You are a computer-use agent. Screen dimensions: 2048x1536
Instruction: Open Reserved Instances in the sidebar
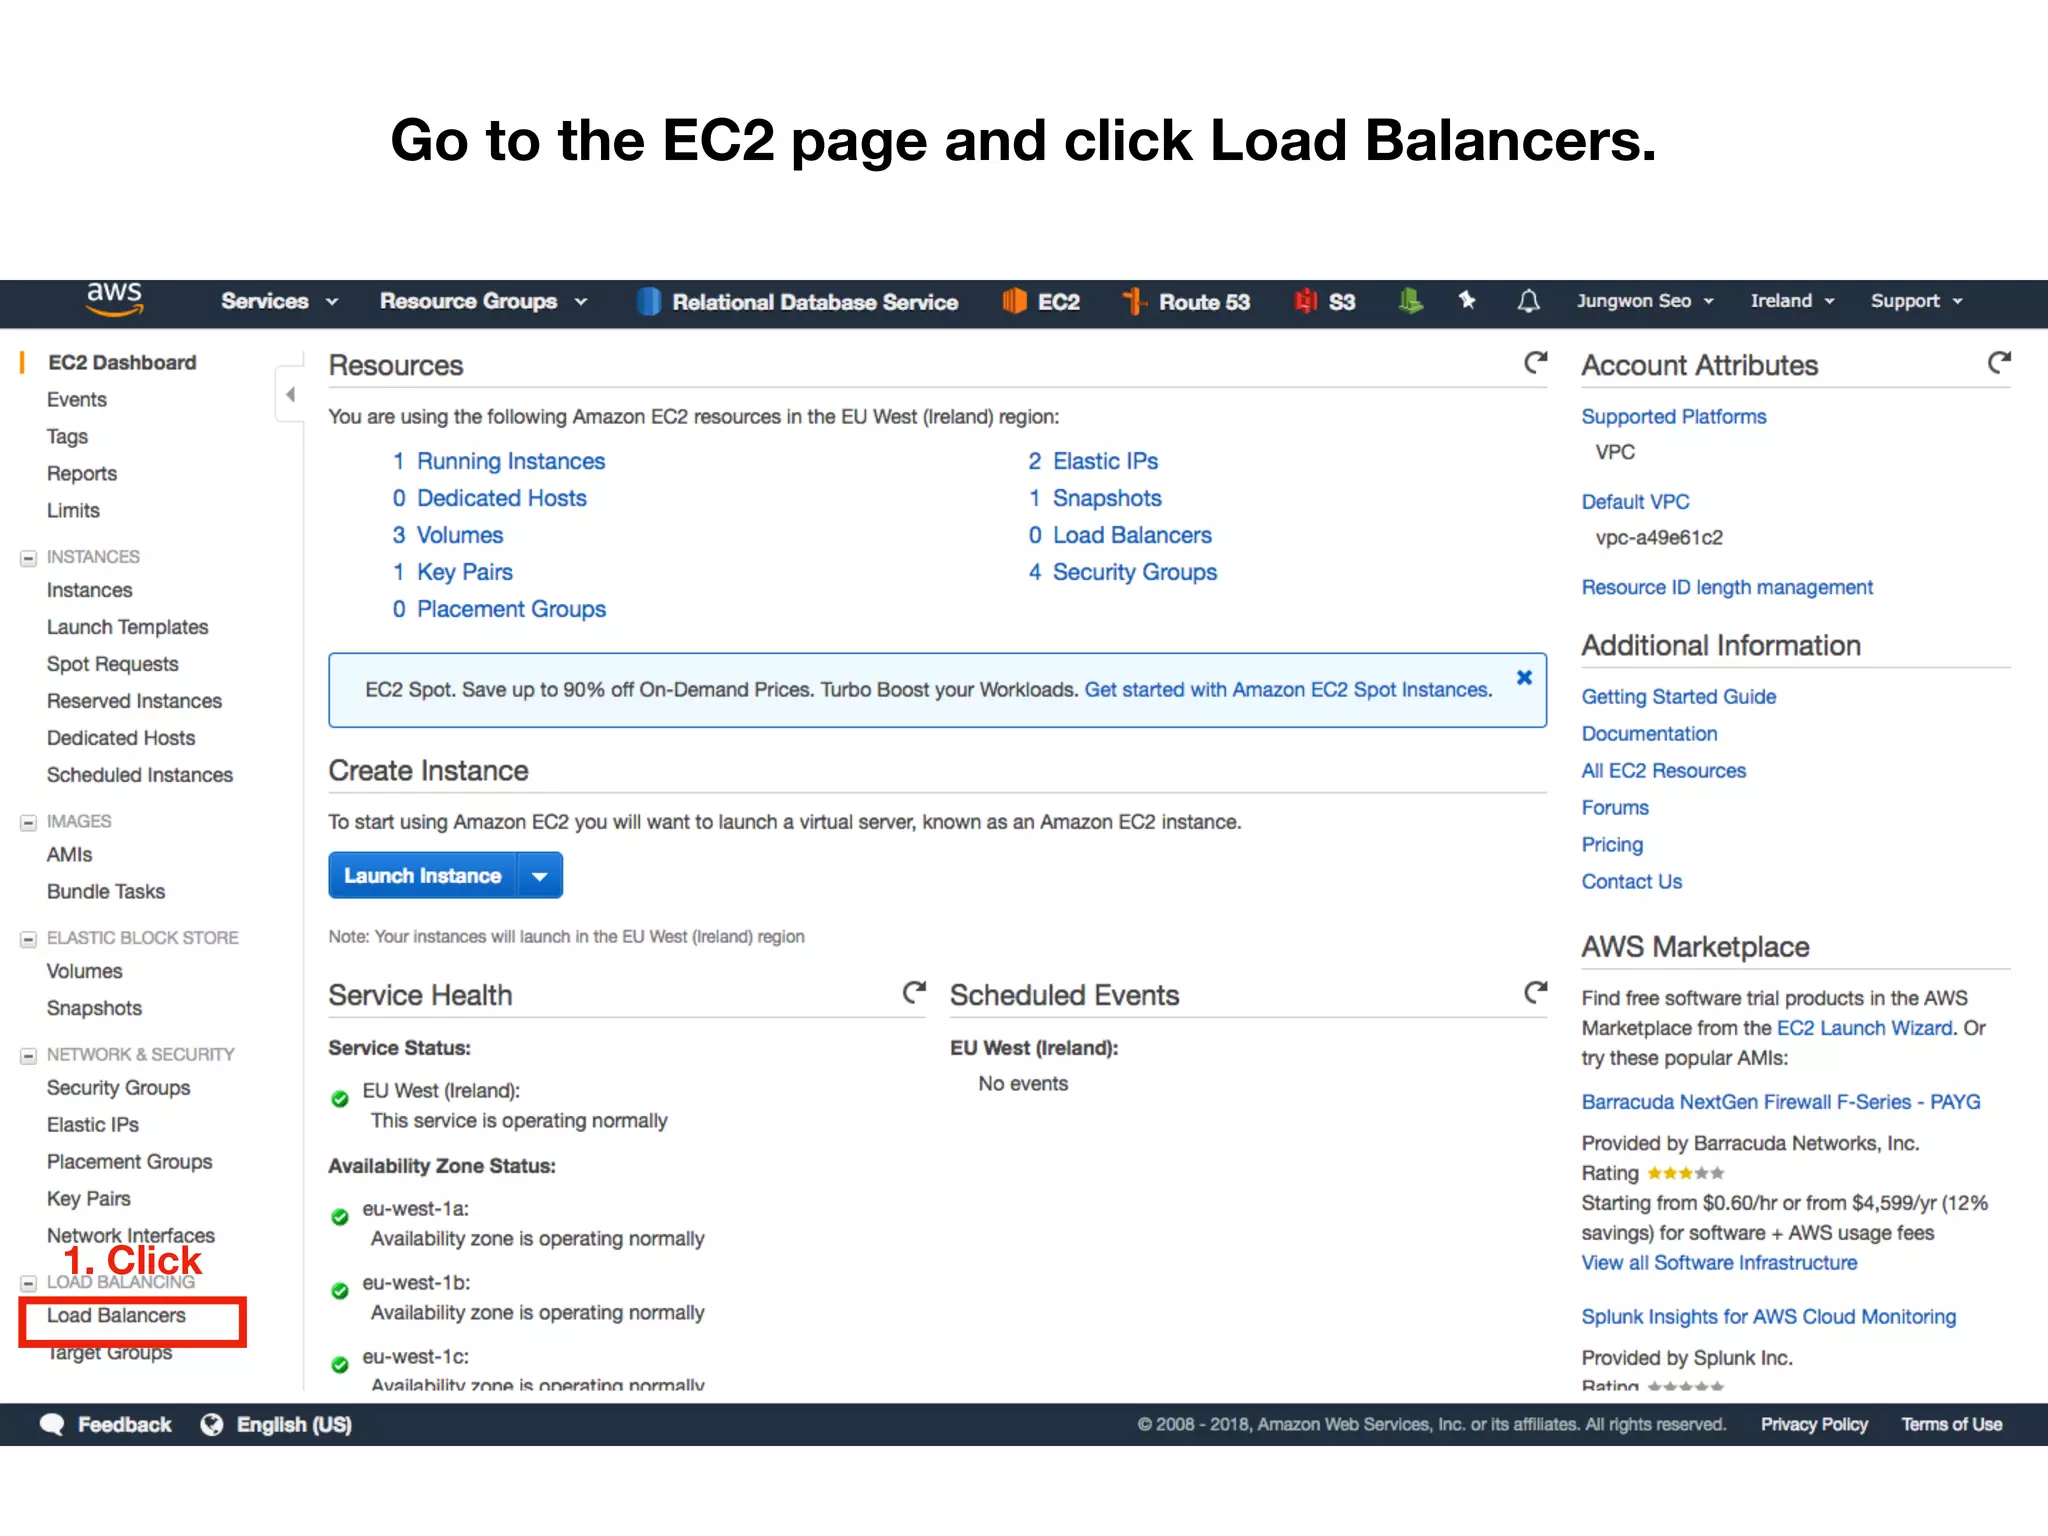pos(134,701)
